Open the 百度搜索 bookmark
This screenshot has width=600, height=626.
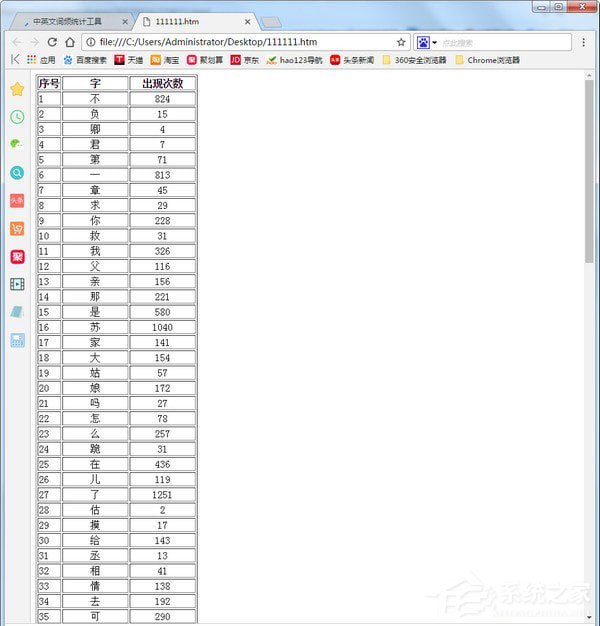coord(84,60)
